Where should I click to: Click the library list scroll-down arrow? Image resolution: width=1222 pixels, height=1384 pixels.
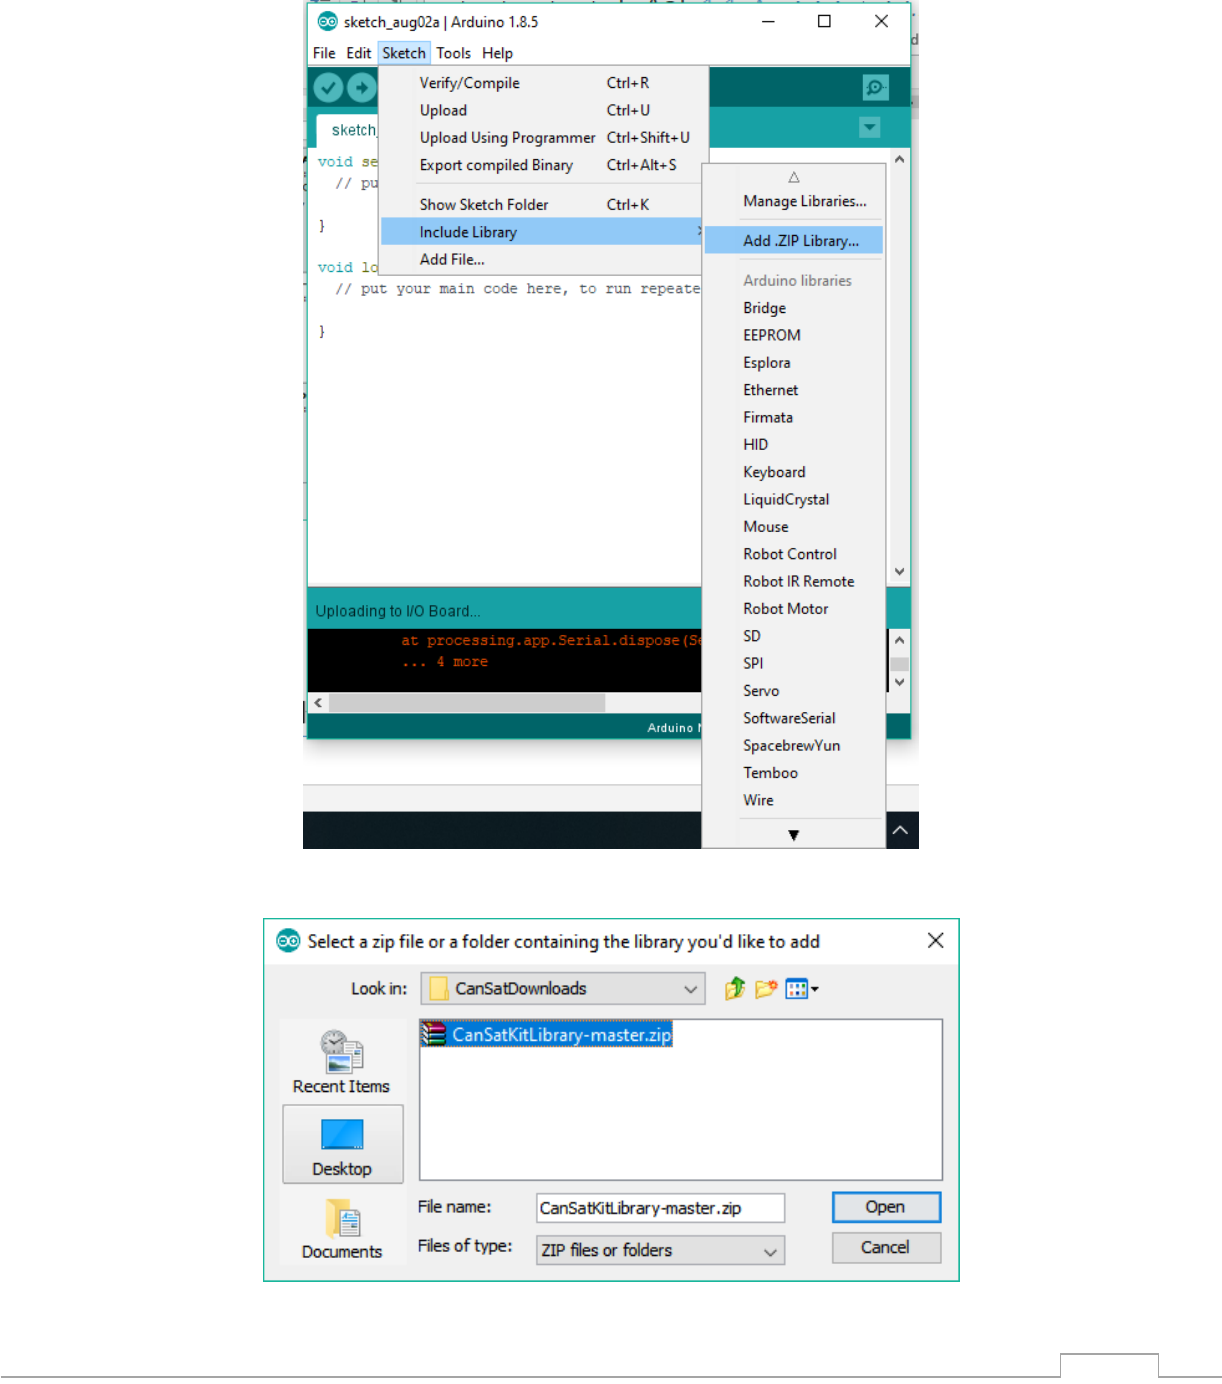[x=794, y=835]
